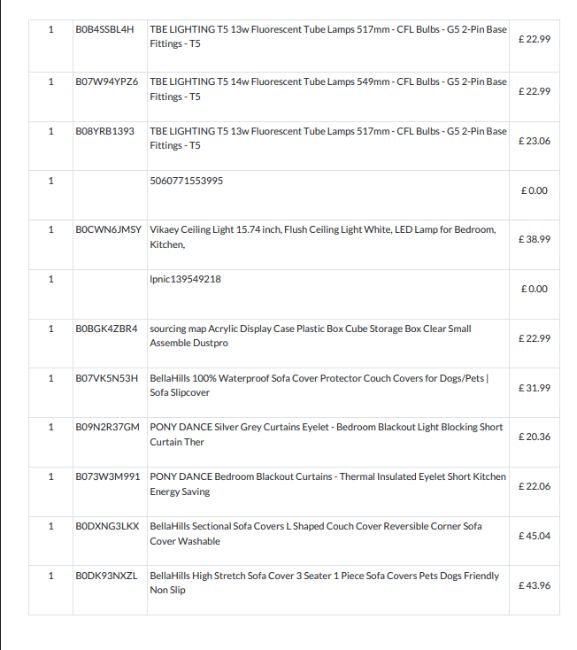
Task: Click ASIN B0BGK4ZBR4 code
Action: [x=106, y=329]
